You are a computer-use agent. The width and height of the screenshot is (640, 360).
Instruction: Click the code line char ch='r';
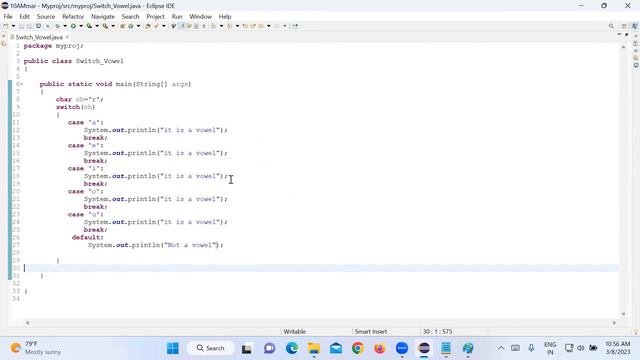point(80,99)
